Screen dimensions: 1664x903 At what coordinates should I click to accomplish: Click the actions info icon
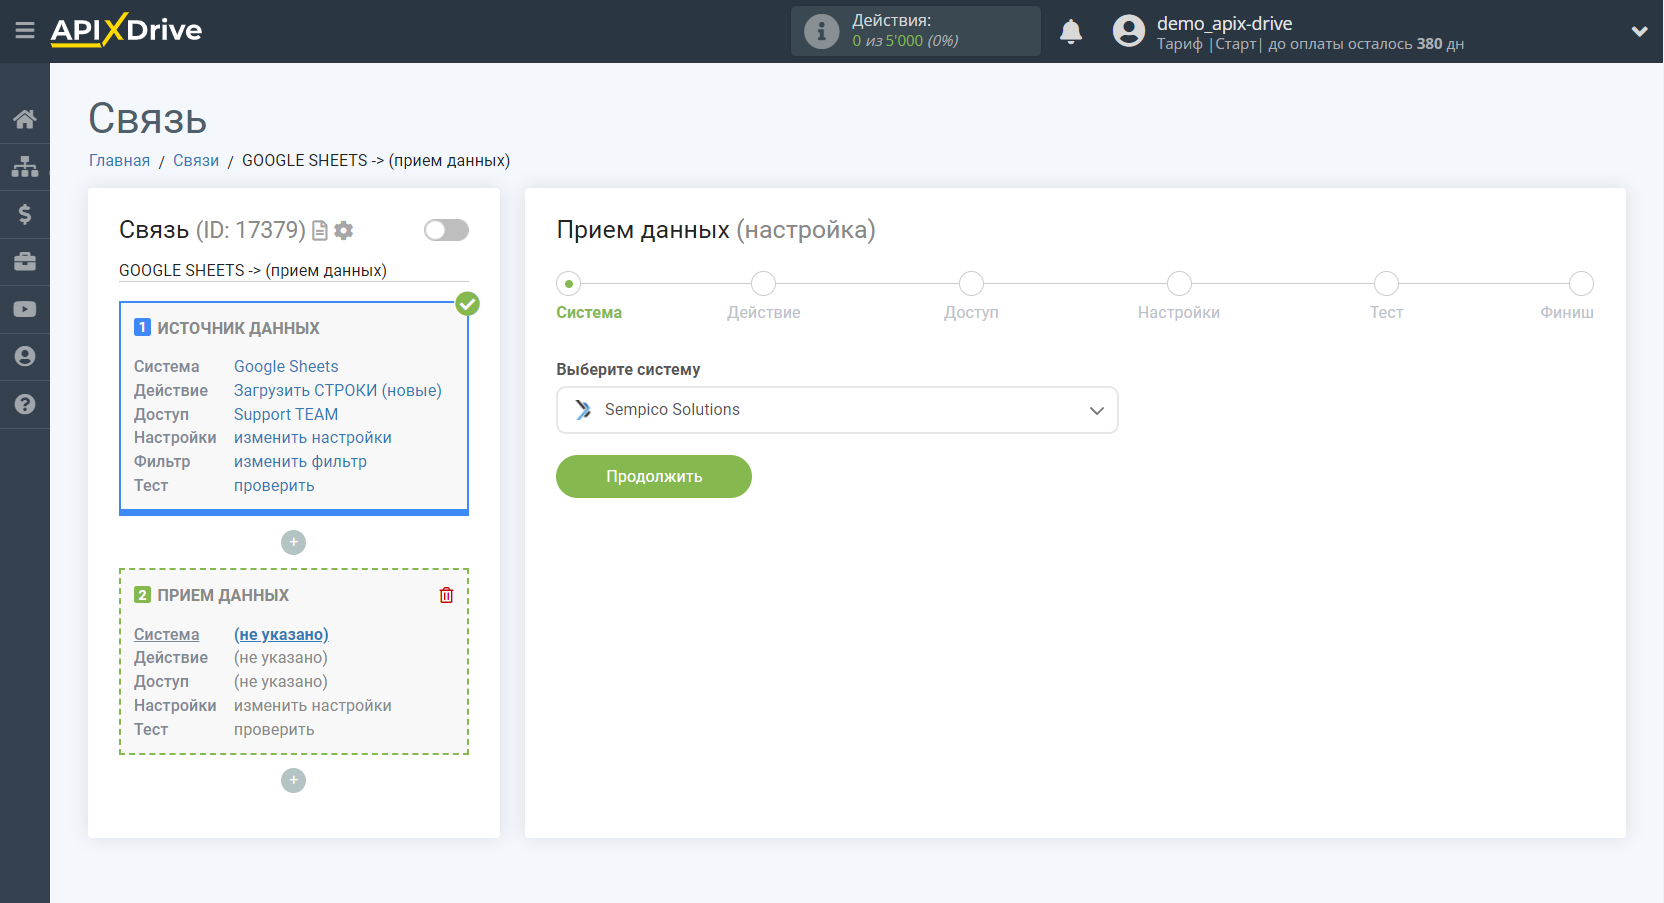click(x=821, y=31)
